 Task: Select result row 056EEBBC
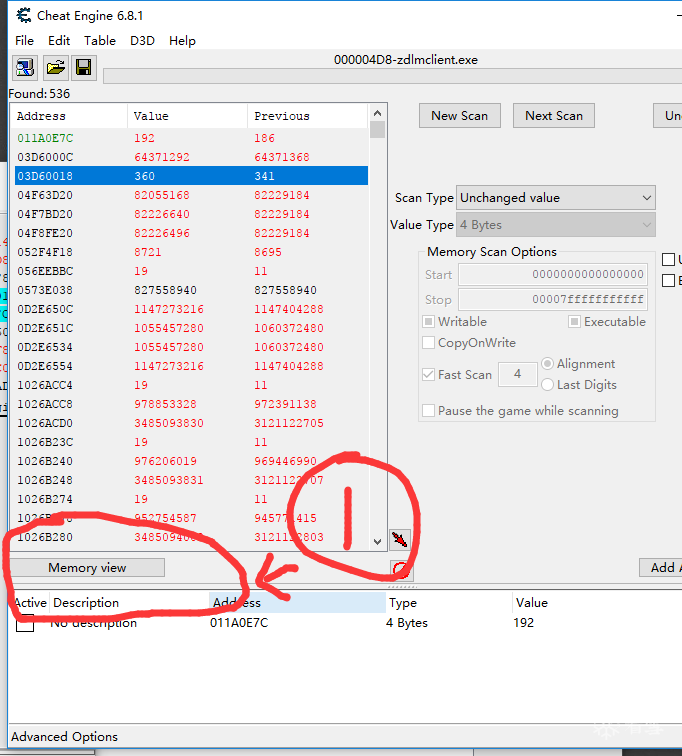[191, 271]
